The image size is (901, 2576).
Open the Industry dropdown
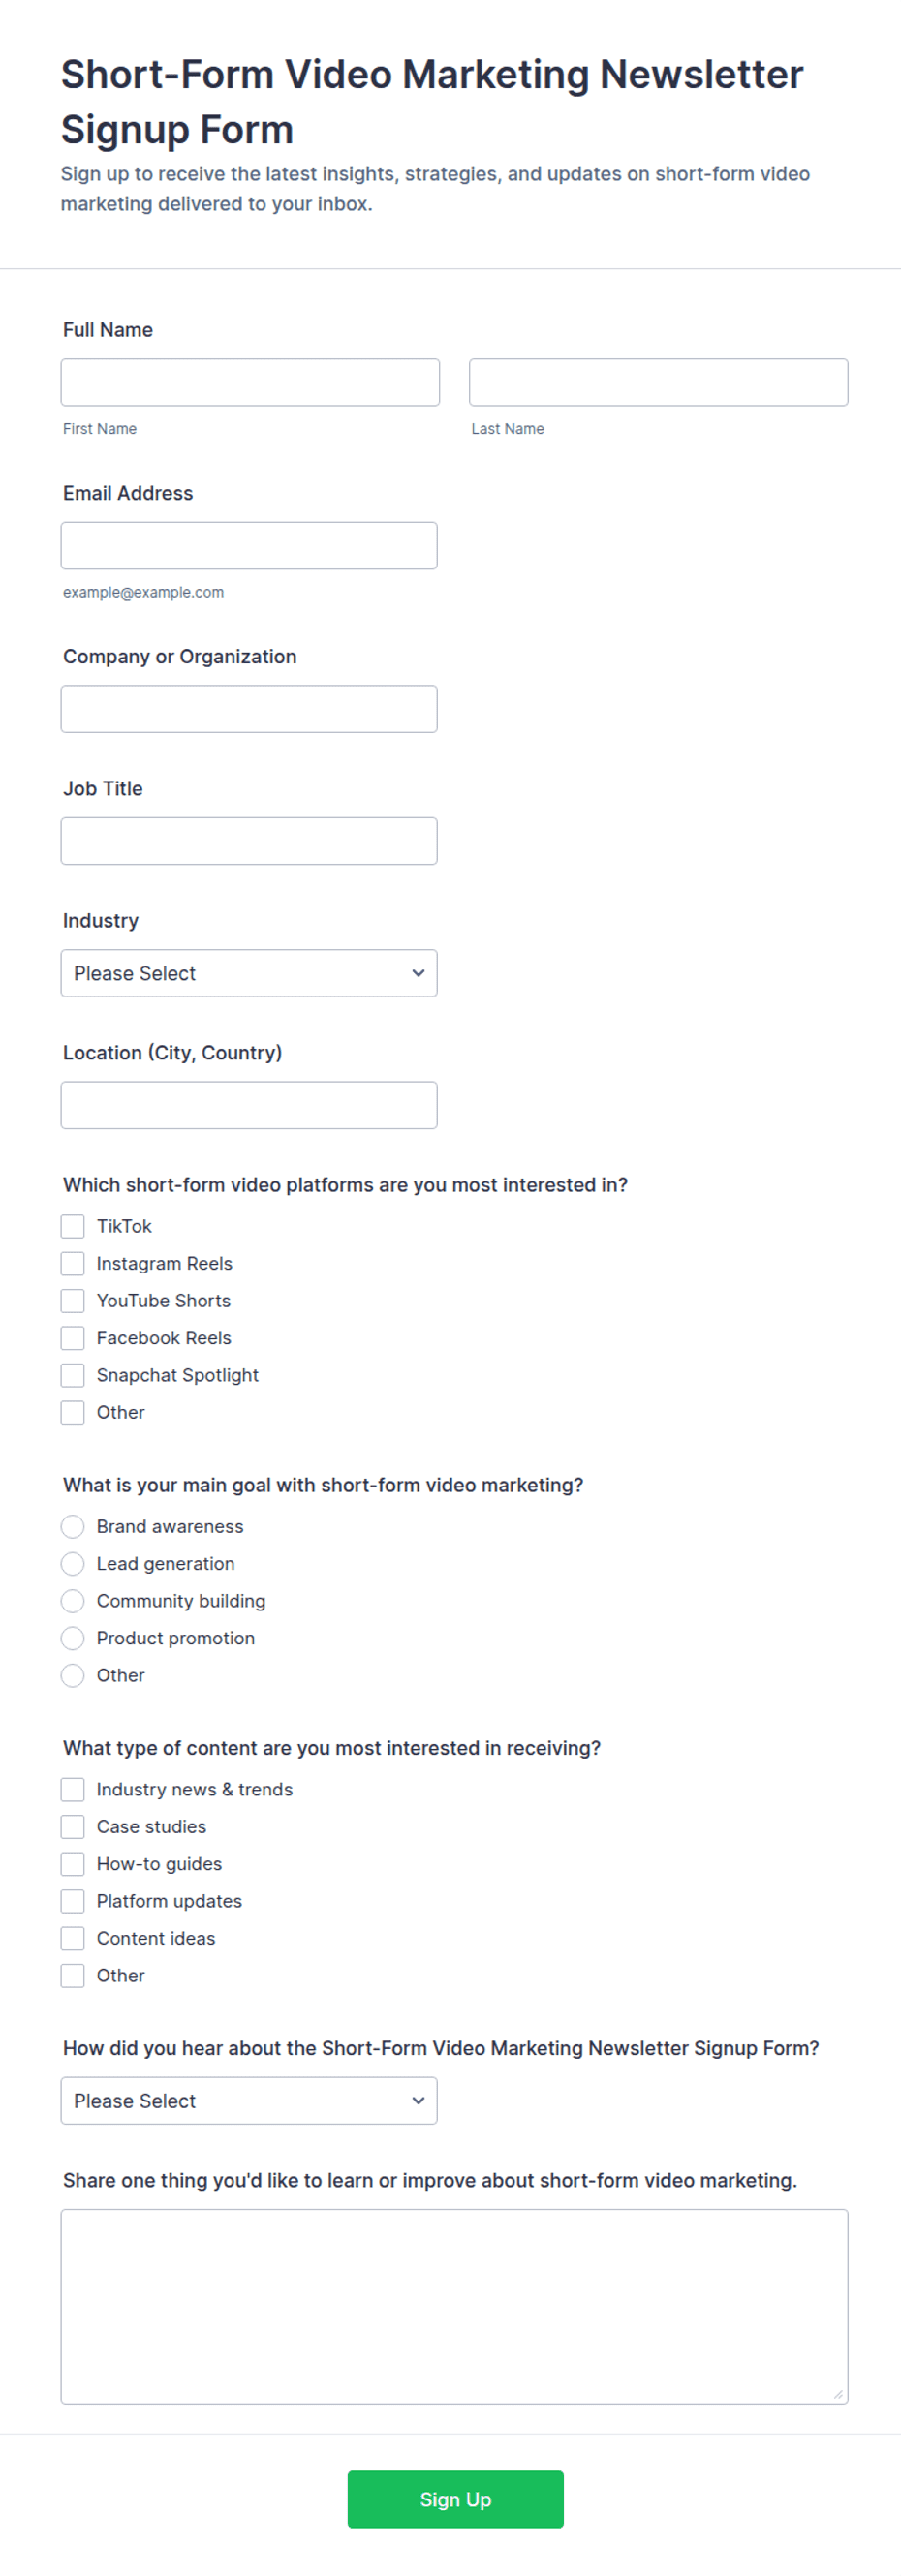tap(249, 972)
